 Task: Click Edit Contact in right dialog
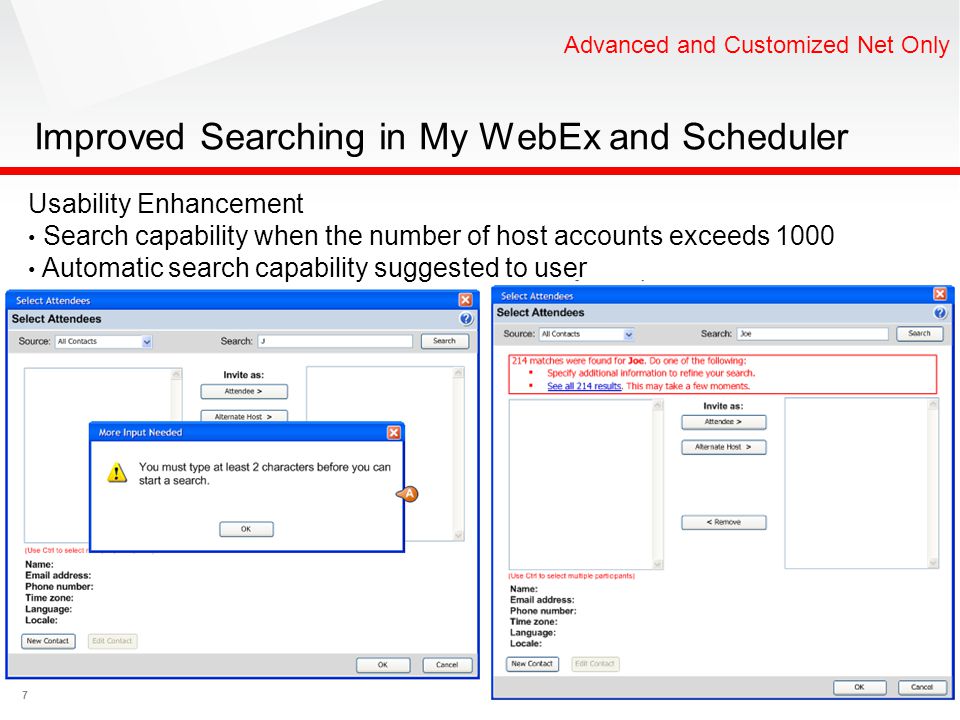(595, 664)
